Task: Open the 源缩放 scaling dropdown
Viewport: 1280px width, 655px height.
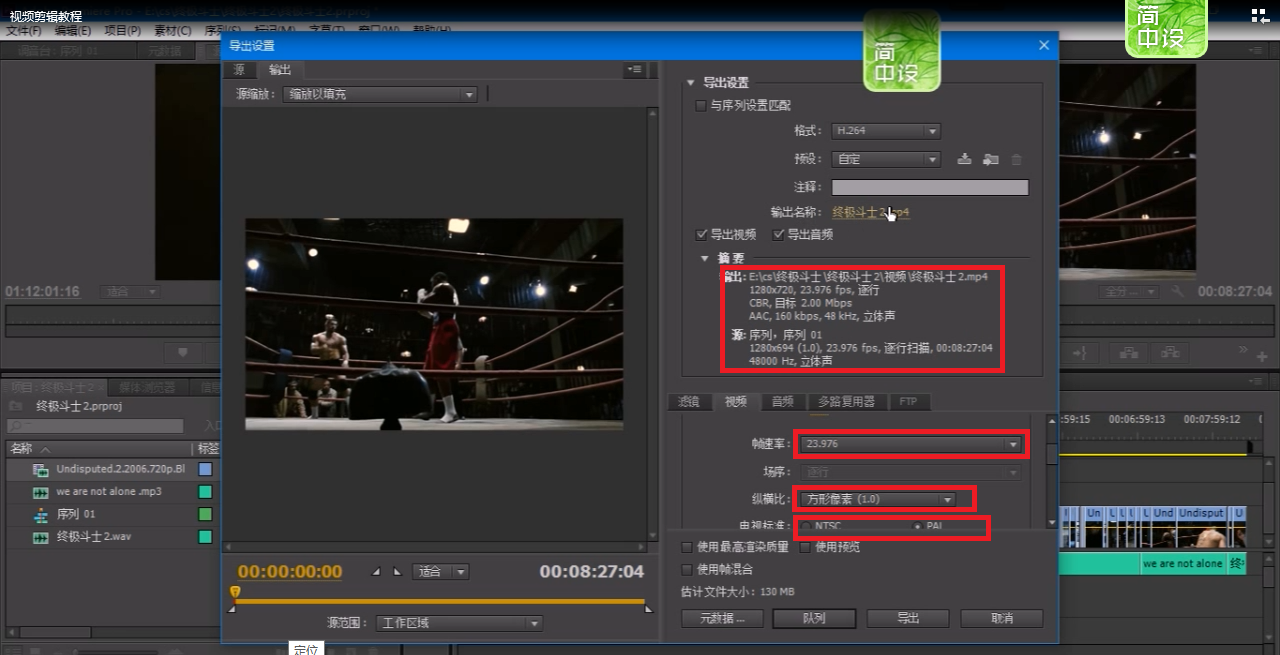Action: 380,94
